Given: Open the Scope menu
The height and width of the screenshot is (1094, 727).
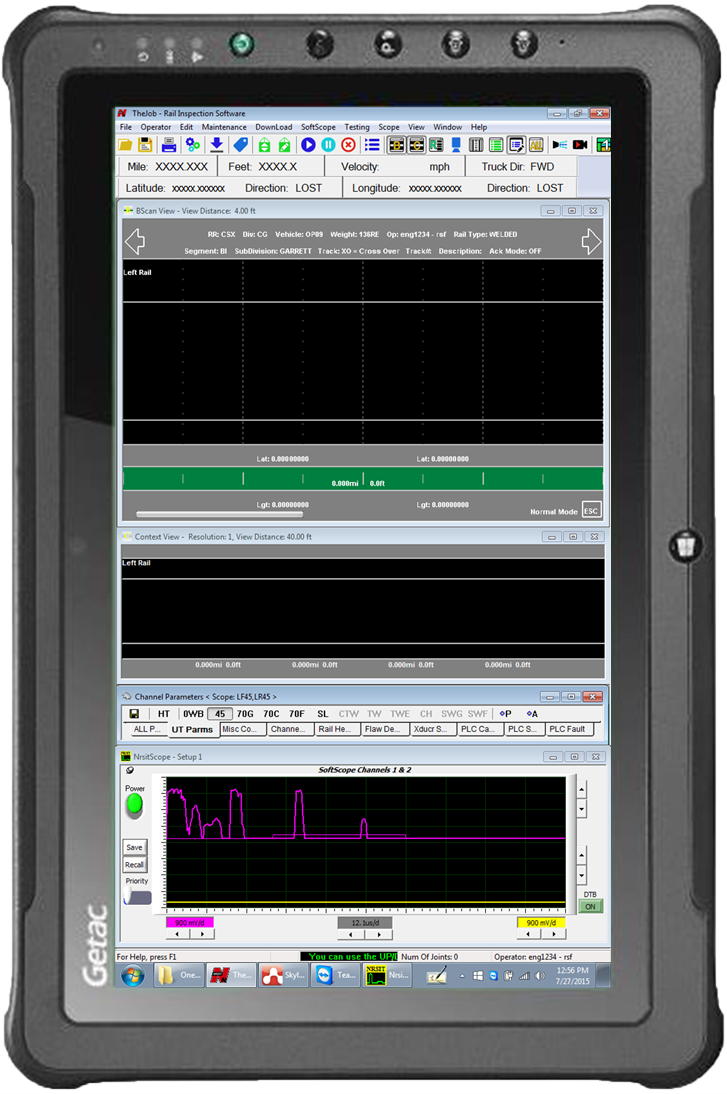Looking at the screenshot, I should (x=389, y=127).
